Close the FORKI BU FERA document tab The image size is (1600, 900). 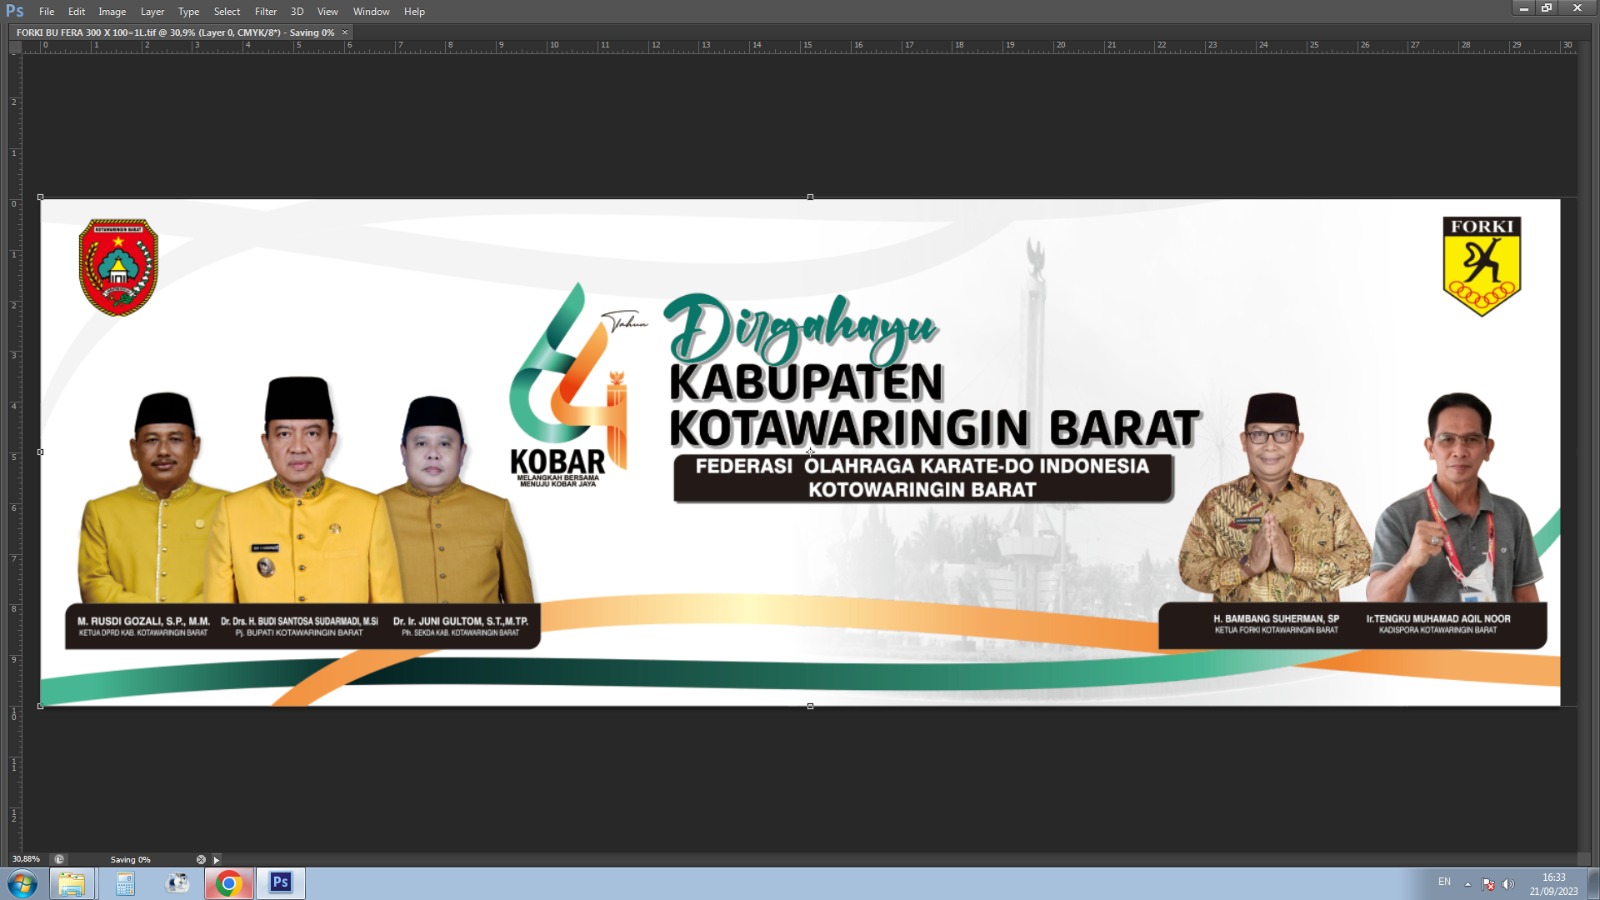pos(346,33)
